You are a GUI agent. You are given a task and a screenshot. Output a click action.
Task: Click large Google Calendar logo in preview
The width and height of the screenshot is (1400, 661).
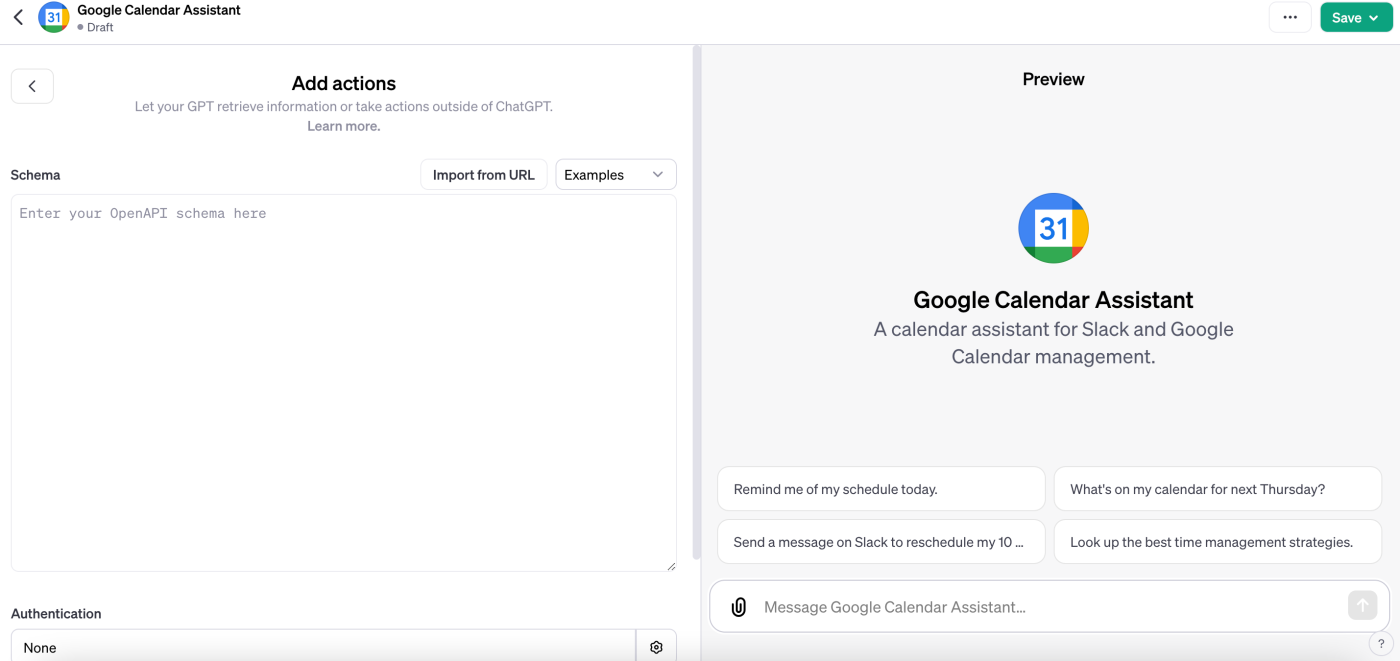tap(1053, 228)
